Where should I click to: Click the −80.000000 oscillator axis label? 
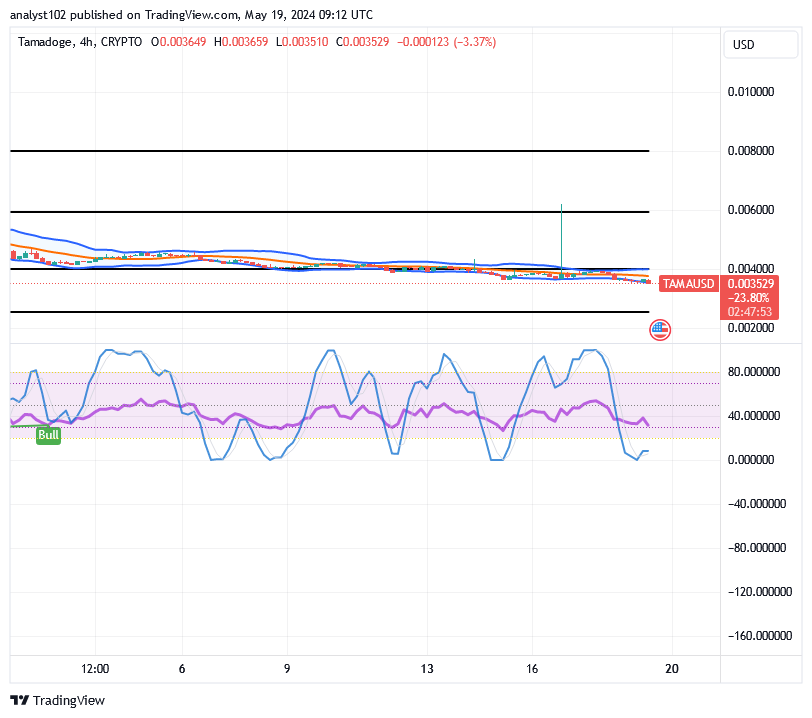click(757, 548)
